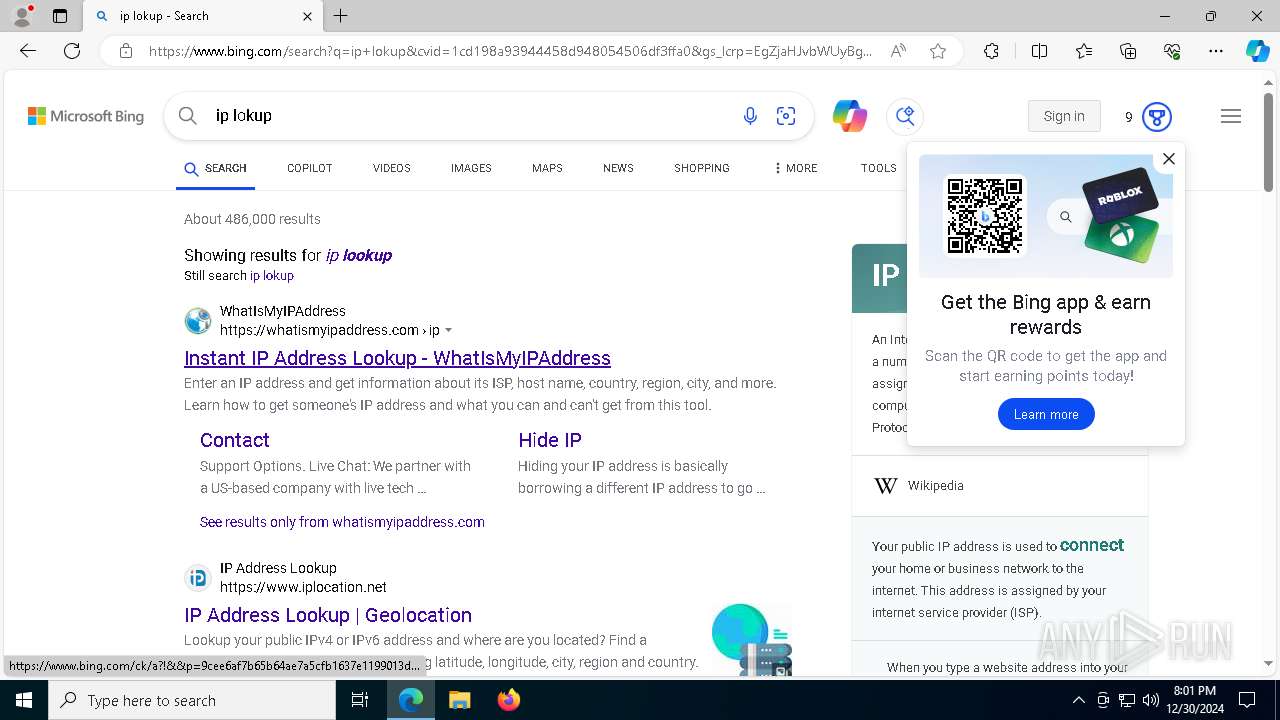Expand the MORE dropdown
The height and width of the screenshot is (720, 1280).
795,168
